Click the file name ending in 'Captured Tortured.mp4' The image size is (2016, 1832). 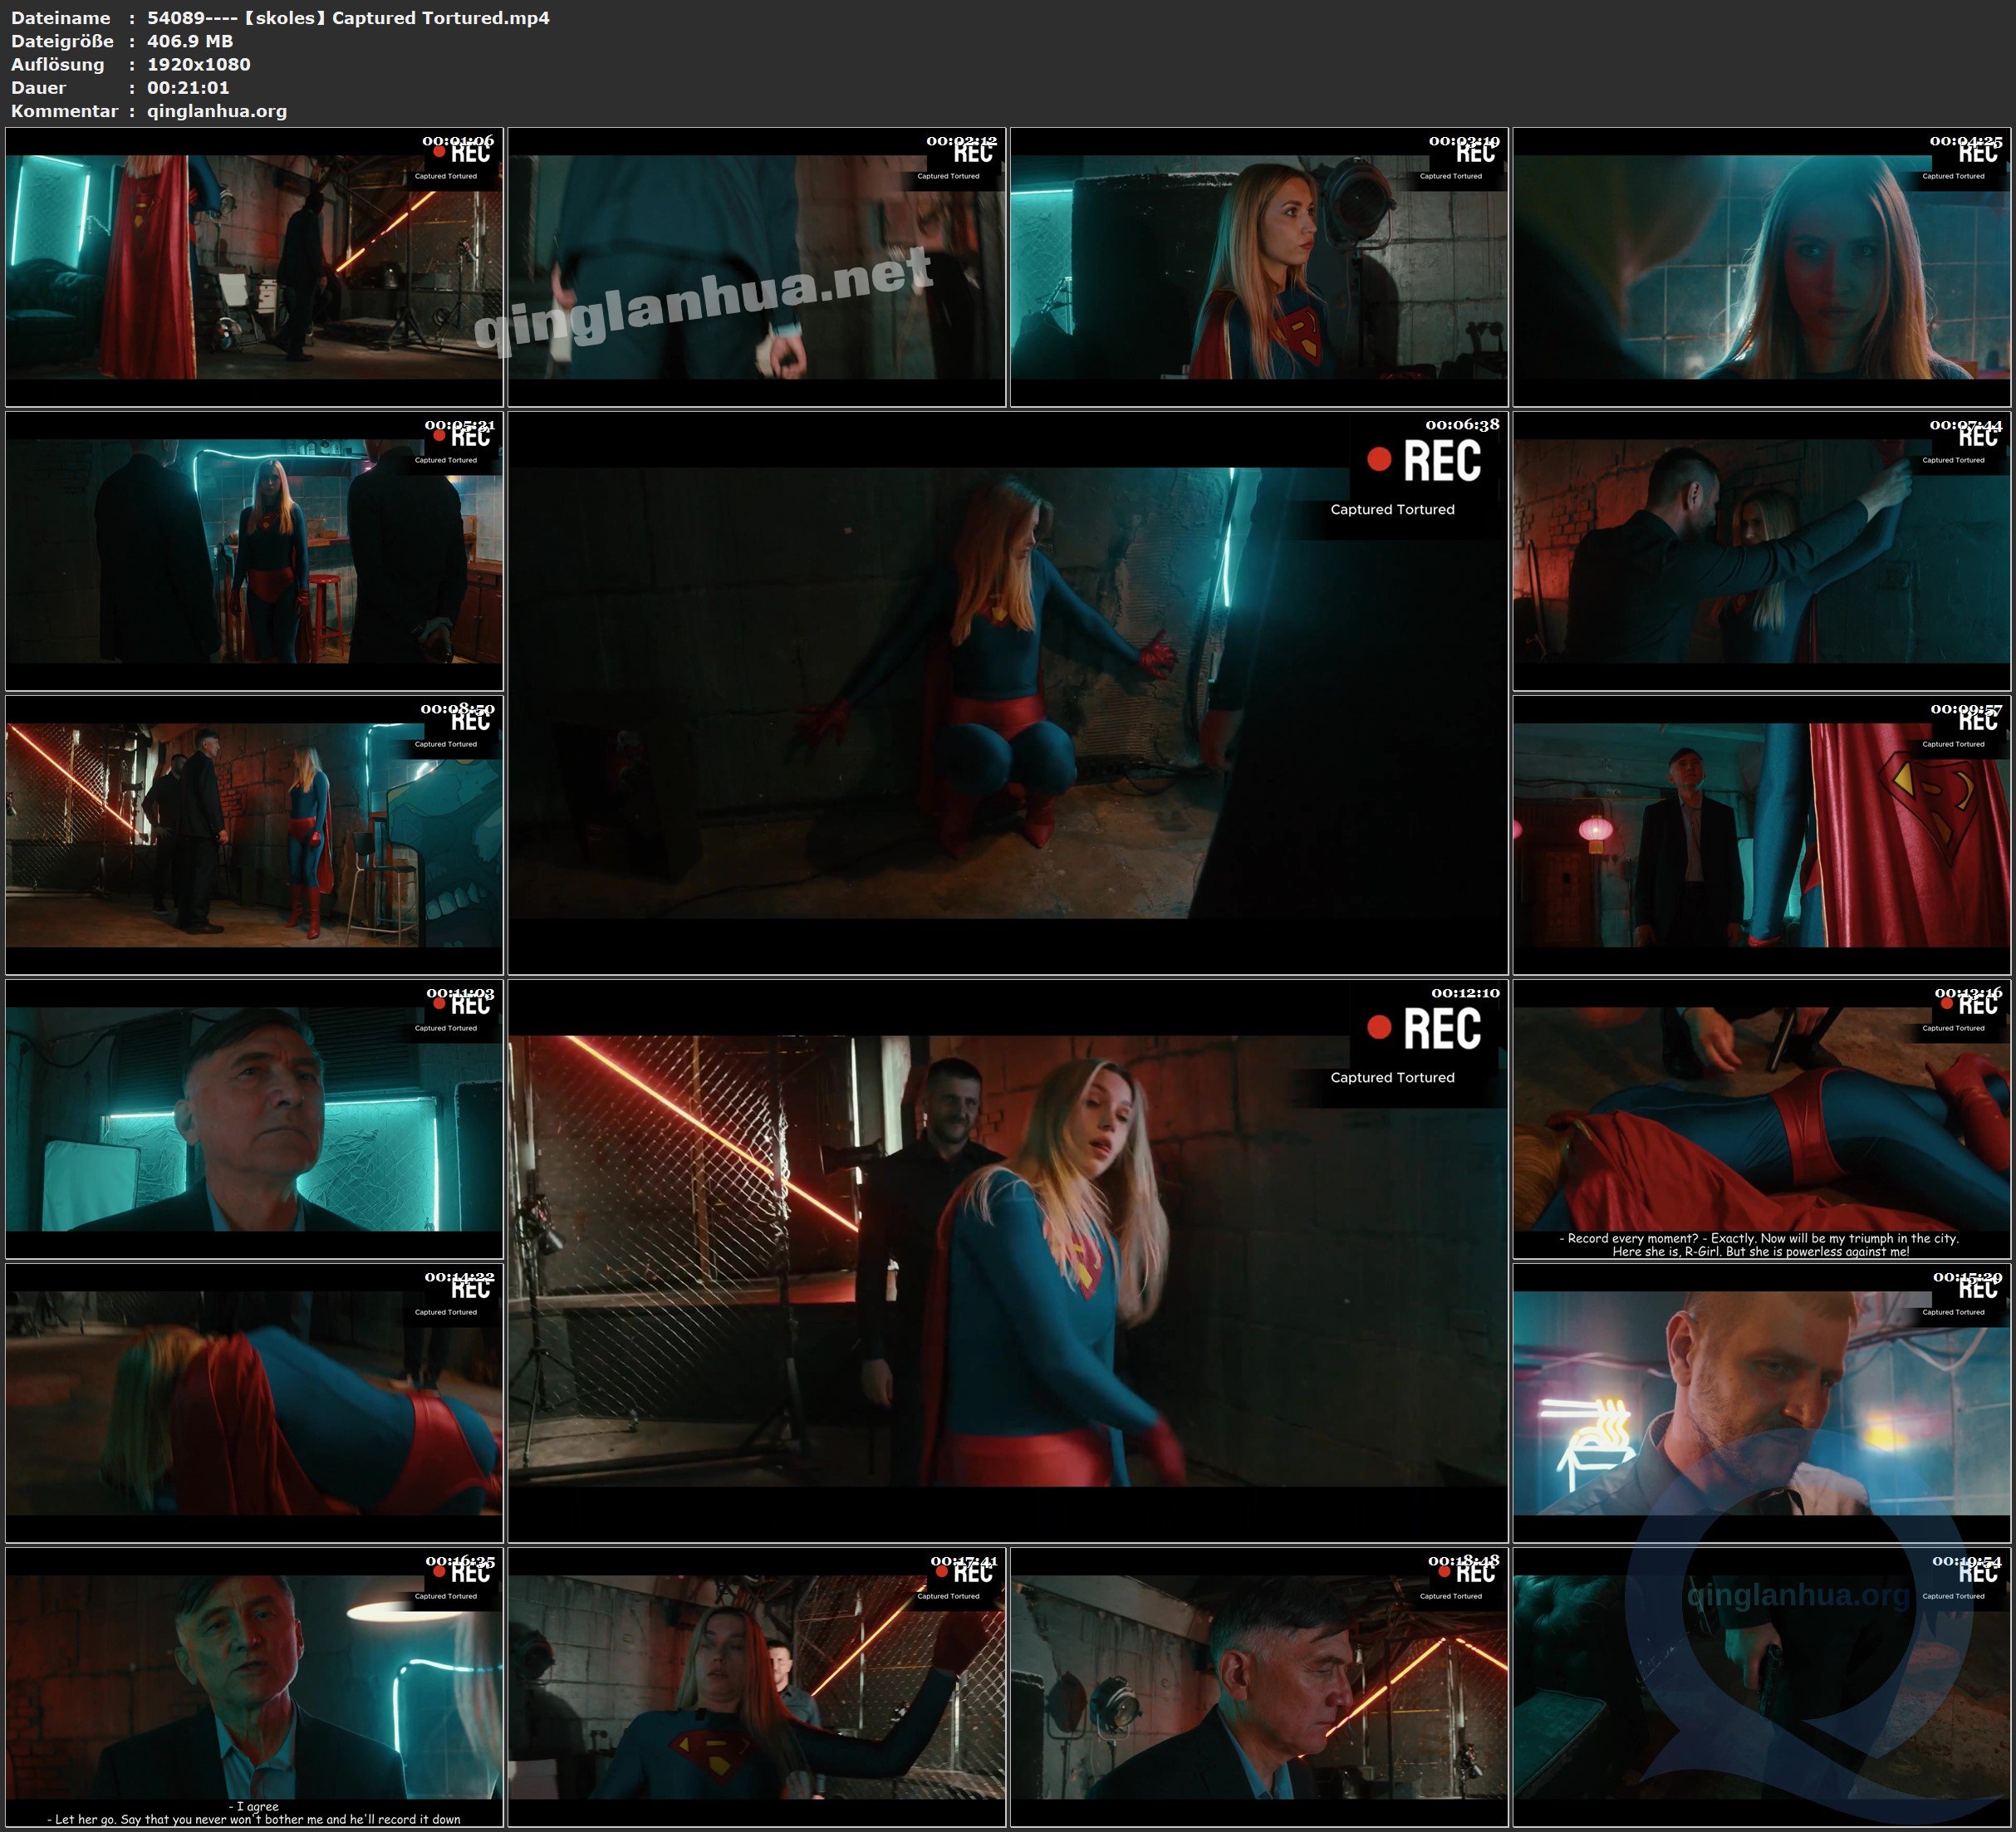[348, 18]
